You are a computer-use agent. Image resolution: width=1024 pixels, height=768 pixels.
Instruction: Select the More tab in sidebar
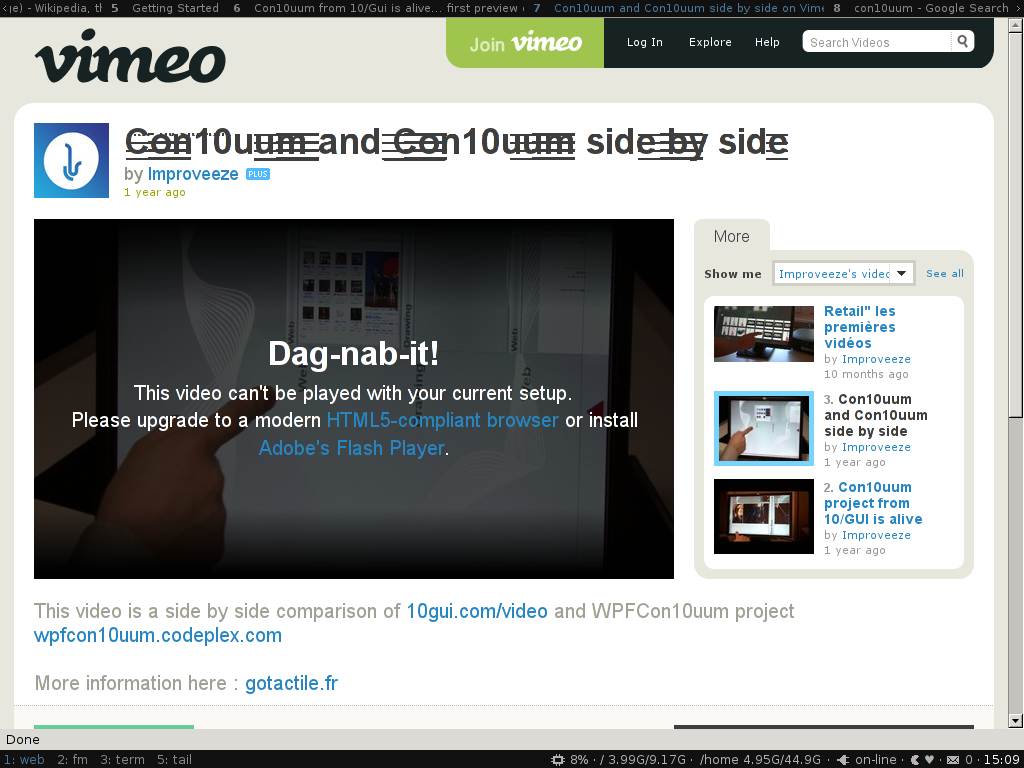[x=731, y=237]
